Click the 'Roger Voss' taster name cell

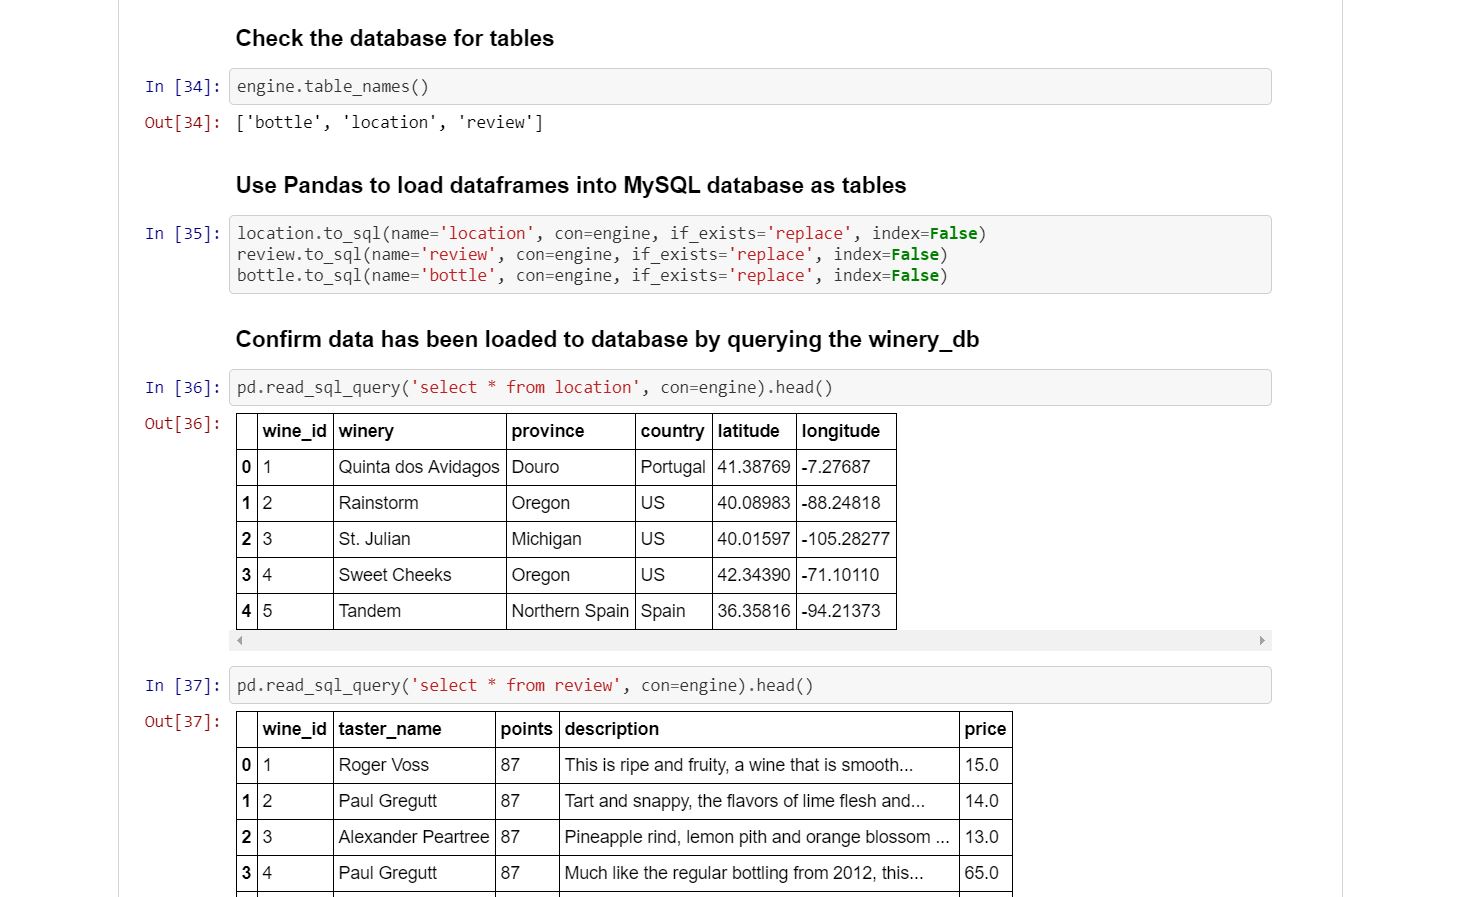coord(383,765)
